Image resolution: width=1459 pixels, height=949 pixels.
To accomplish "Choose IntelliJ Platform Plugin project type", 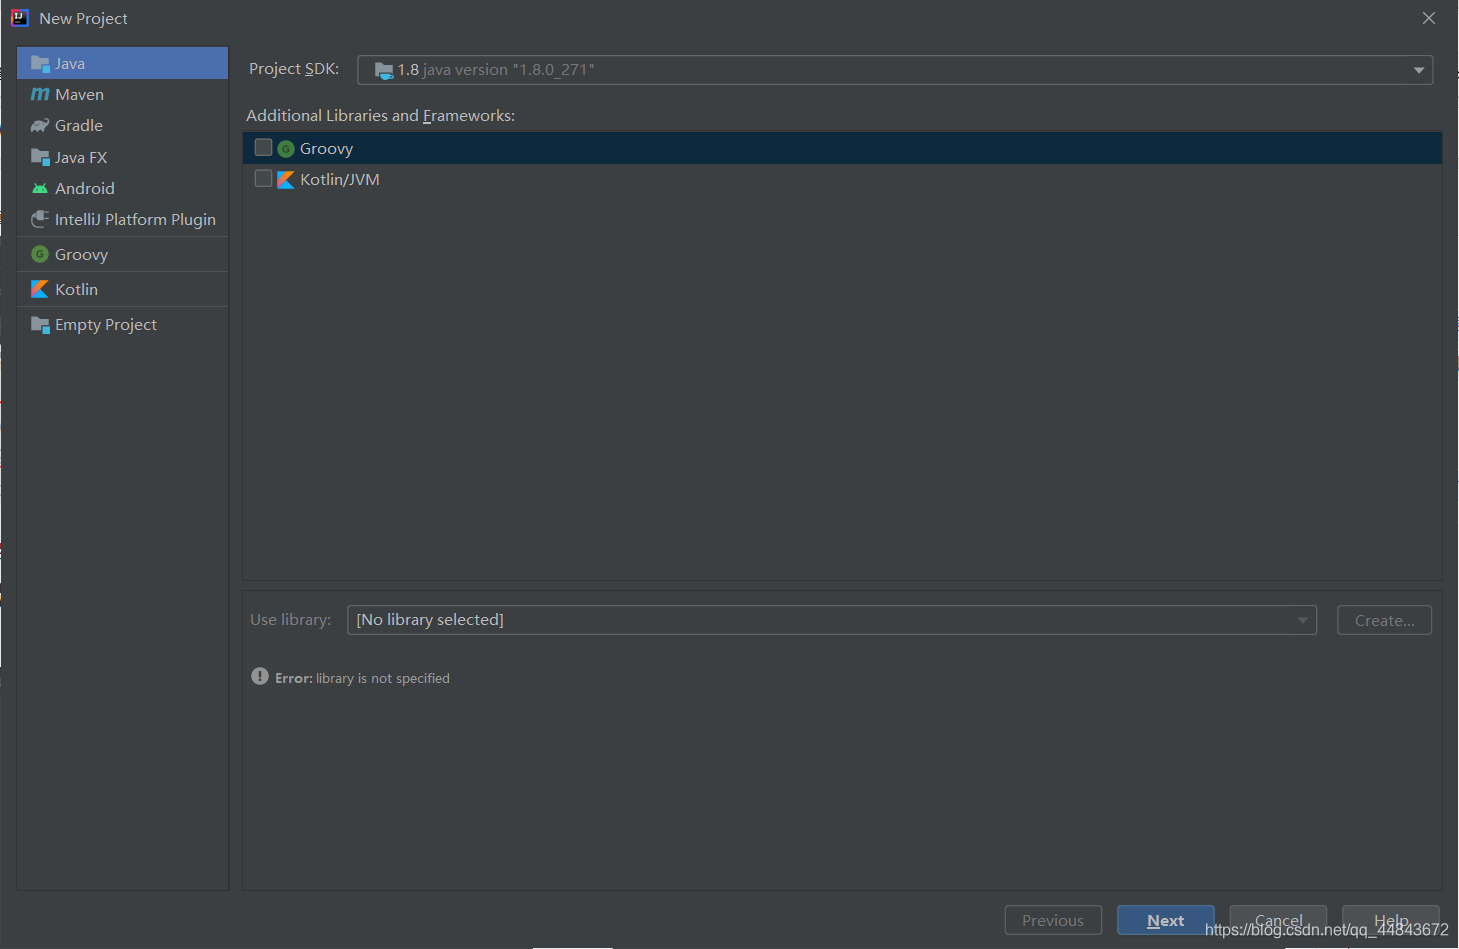I will [123, 219].
